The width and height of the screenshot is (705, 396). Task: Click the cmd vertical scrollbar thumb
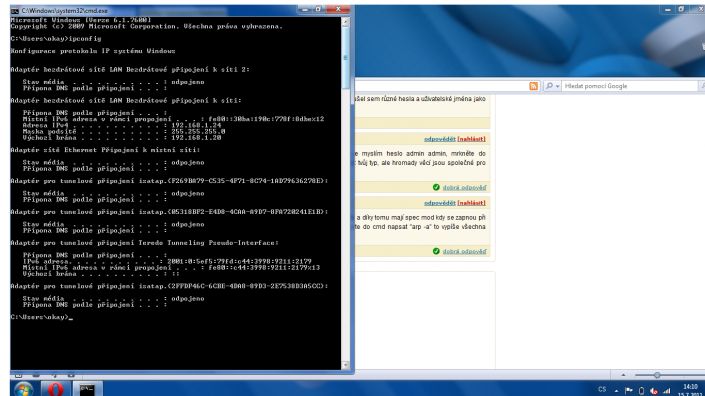click(x=345, y=57)
